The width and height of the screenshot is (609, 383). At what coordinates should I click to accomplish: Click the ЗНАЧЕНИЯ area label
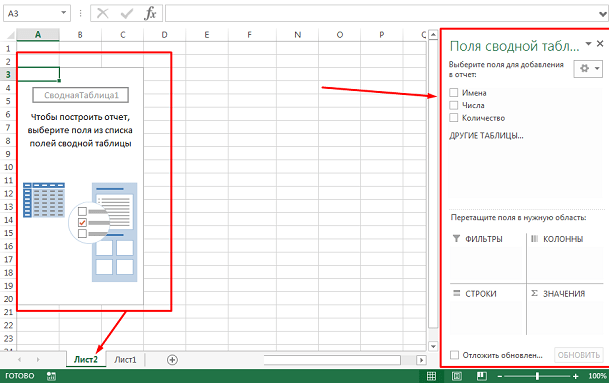click(564, 294)
